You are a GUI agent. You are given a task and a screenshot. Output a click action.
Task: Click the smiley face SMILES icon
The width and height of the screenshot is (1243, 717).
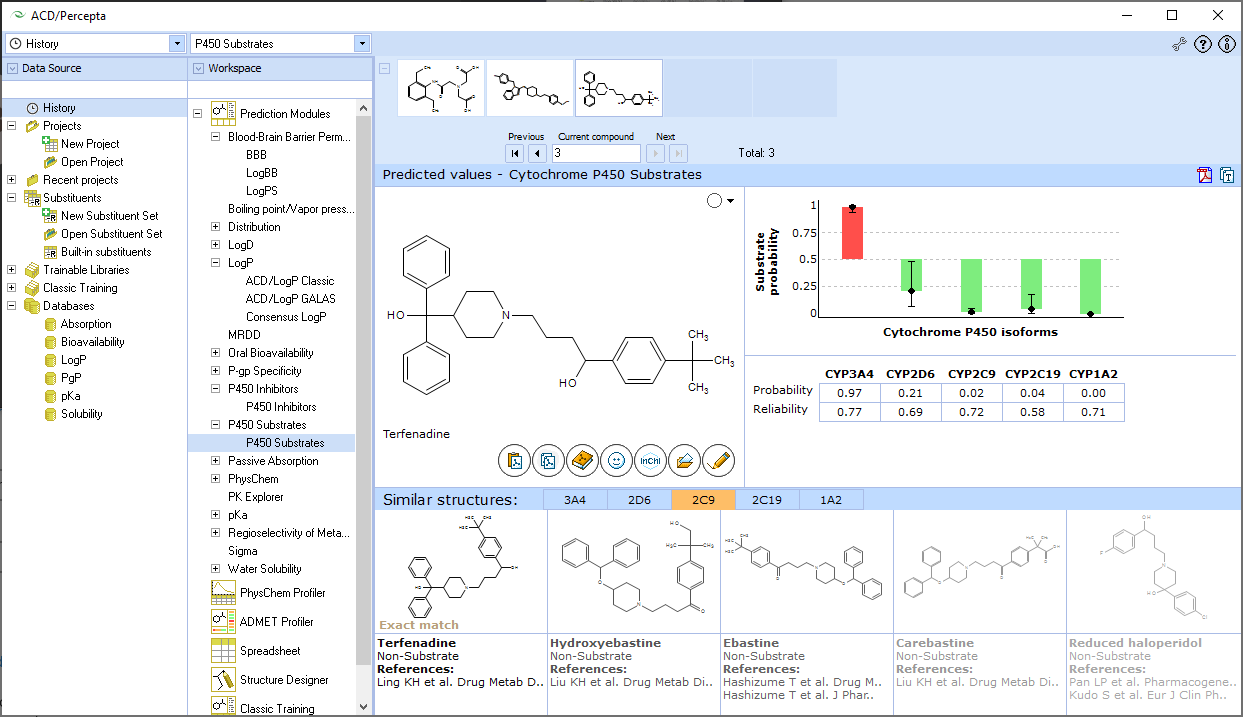(x=616, y=460)
